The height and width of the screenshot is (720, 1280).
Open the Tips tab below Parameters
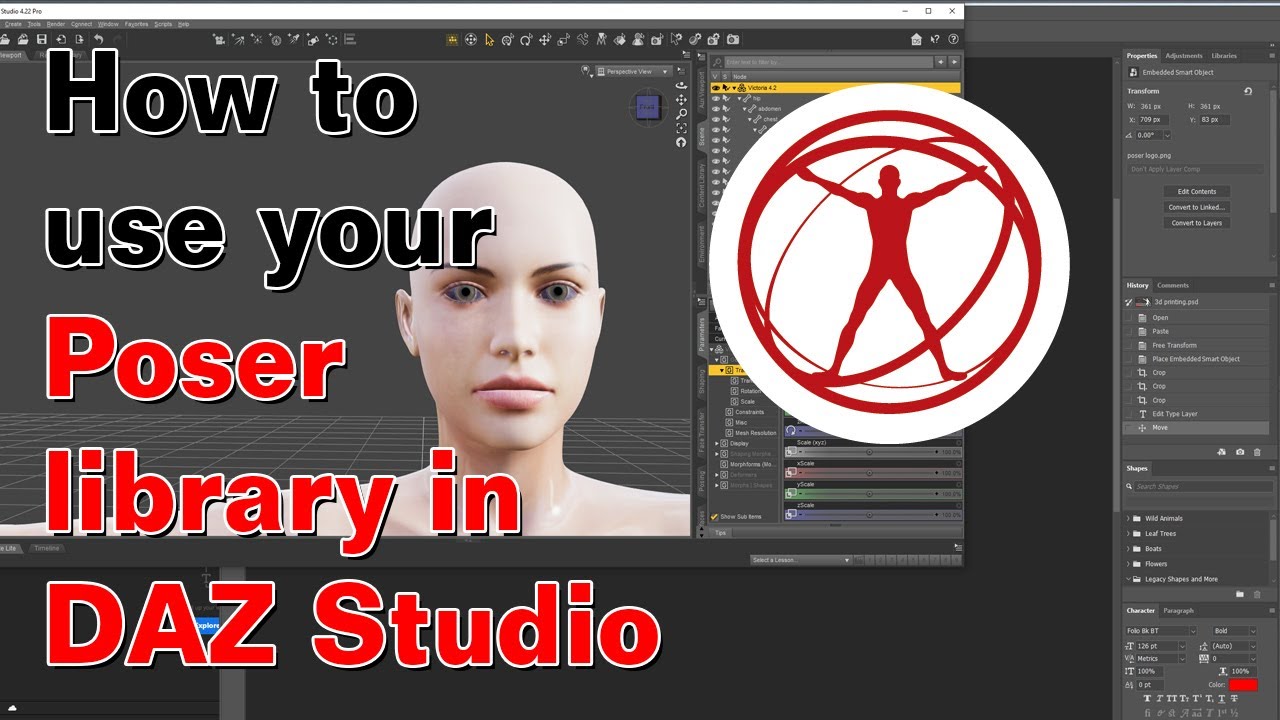pyautogui.click(x=720, y=533)
